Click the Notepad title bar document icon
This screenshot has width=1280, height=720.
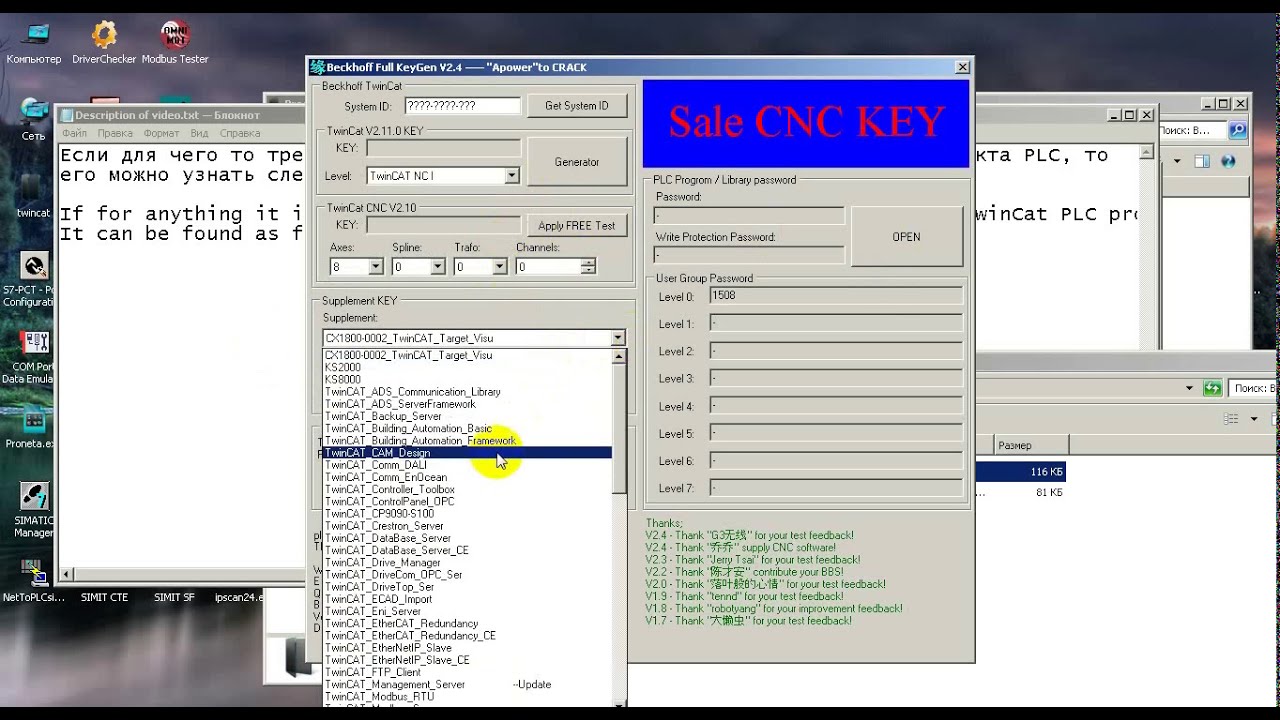[x=66, y=115]
